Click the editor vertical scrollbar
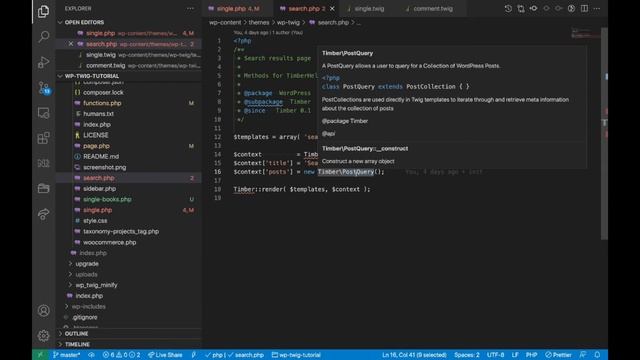Screen dimensions: 640x360 pyautogui.click(x=604, y=133)
